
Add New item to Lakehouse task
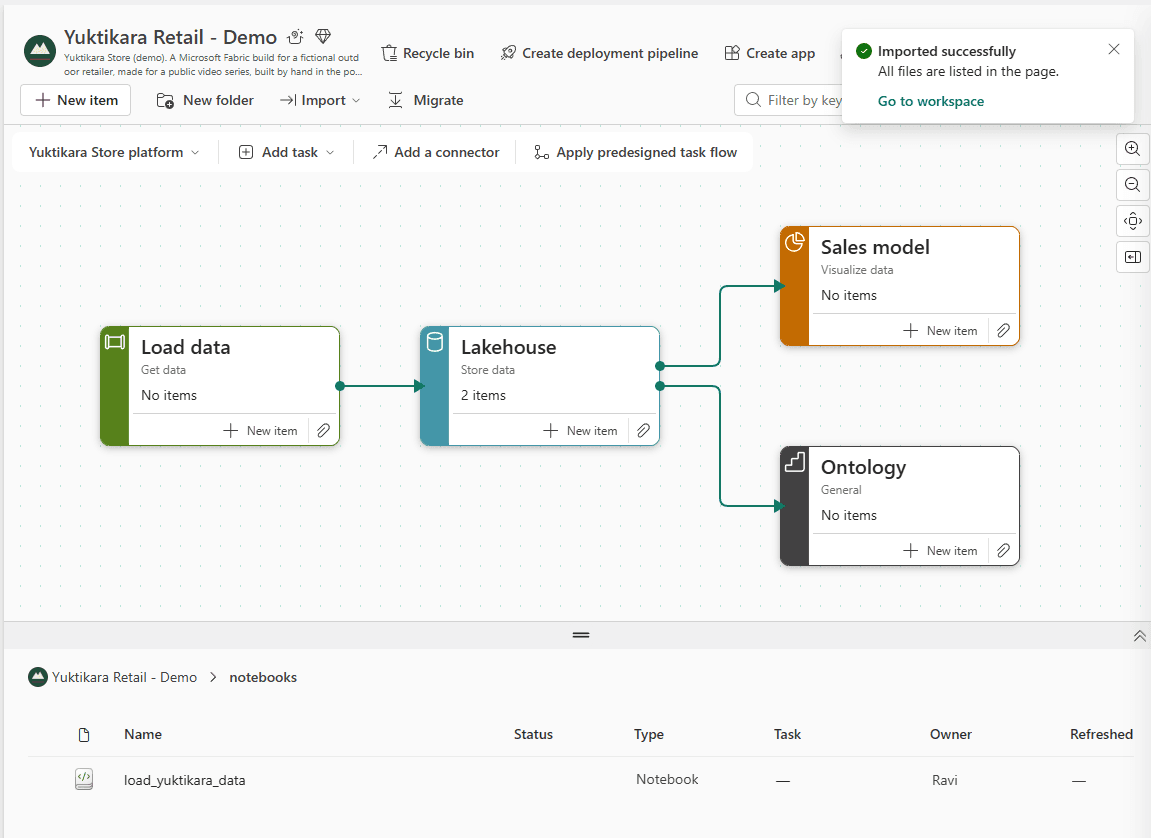pyautogui.click(x=581, y=431)
